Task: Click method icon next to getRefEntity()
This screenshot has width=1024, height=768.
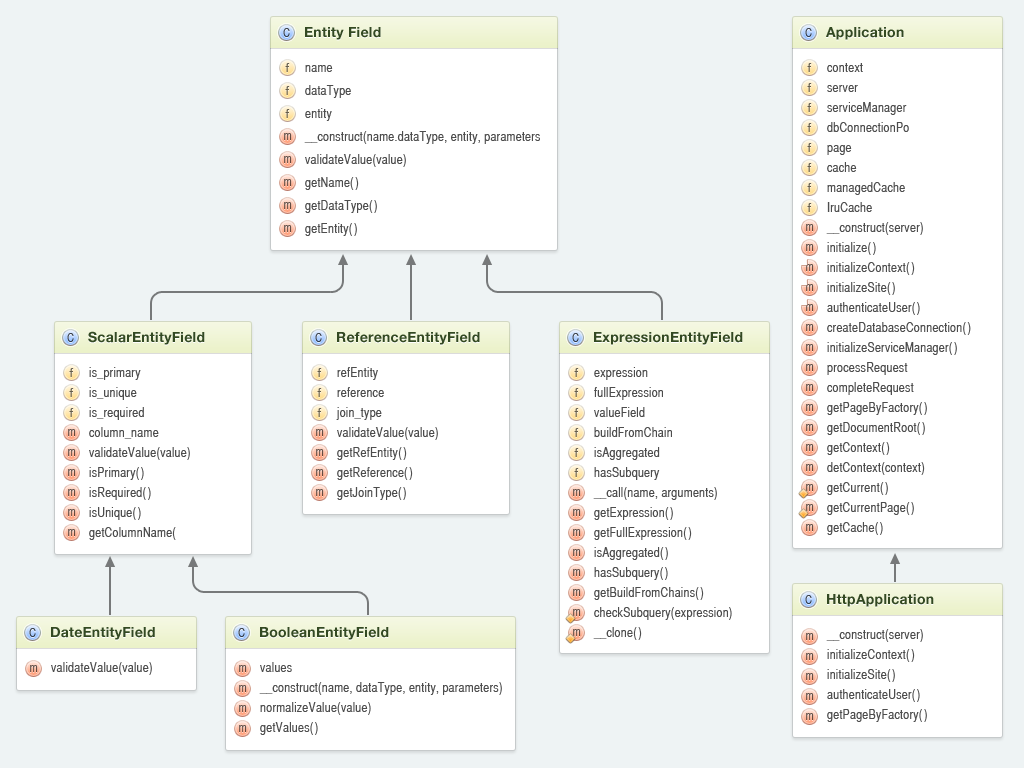Action: click(x=319, y=453)
